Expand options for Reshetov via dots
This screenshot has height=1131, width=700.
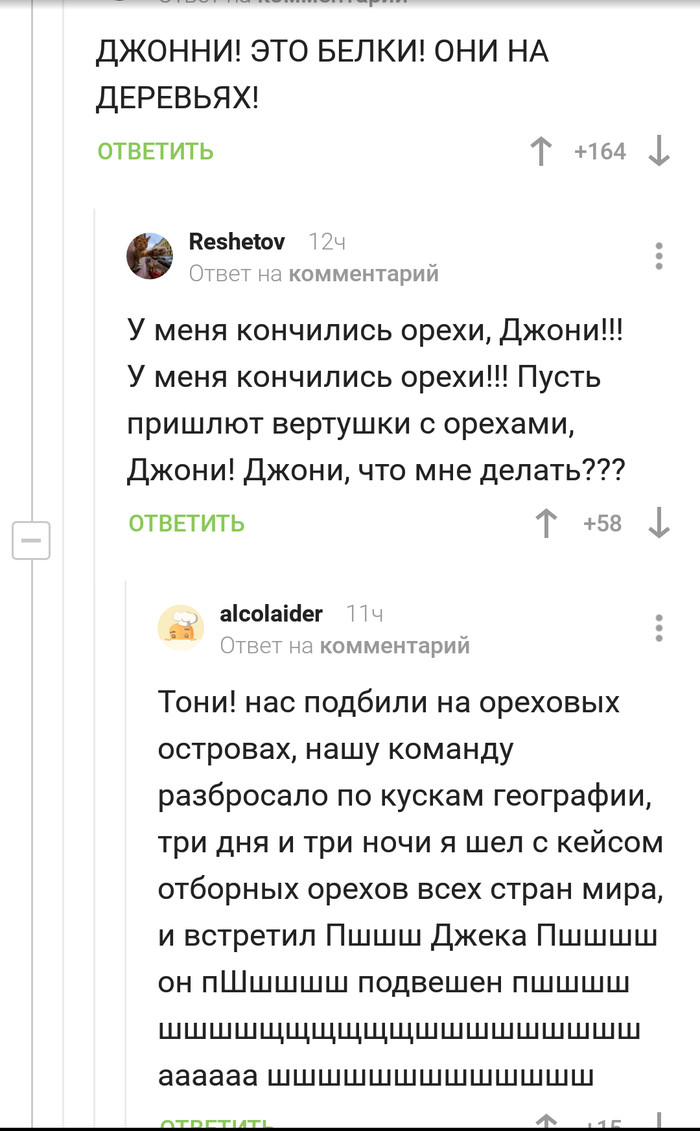(658, 256)
